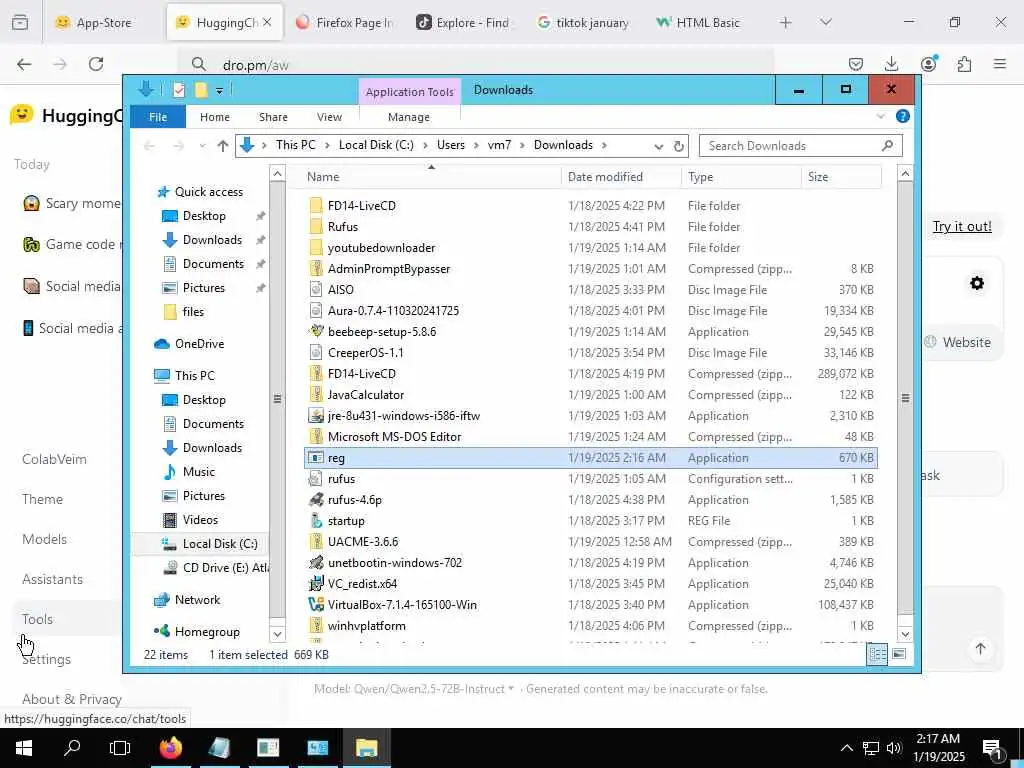Image resolution: width=1024 pixels, height=768 pixels.
Task: Open Firefox from the Windows taskbar
Action: pyautogui.click(x=171, y=748)
